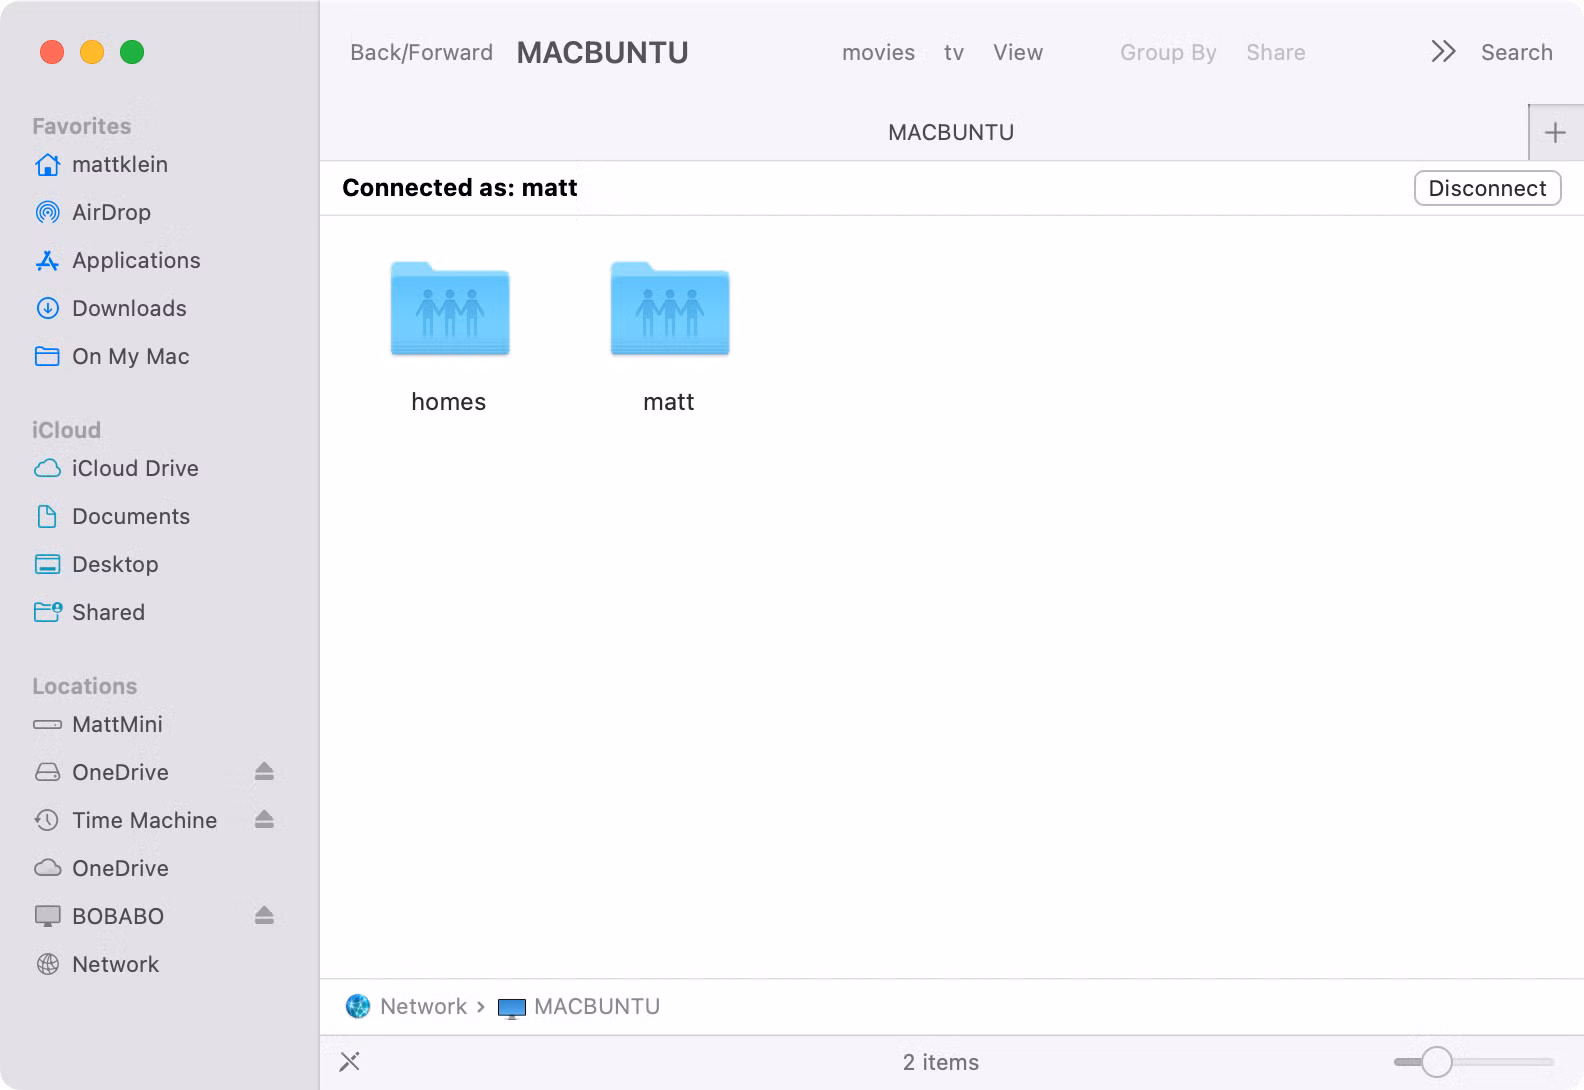Click the iCloud Drive cloud icon
The width and height of the screenshot is (1584, 1090).
(x=47, y=468)
